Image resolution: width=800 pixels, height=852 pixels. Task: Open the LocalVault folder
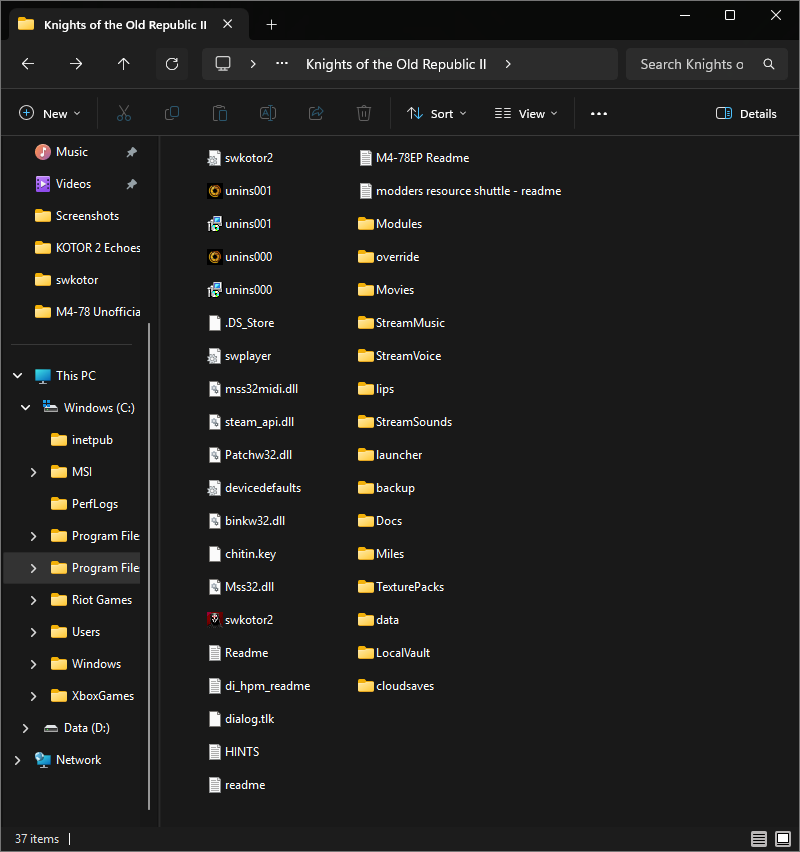point(394,653)
